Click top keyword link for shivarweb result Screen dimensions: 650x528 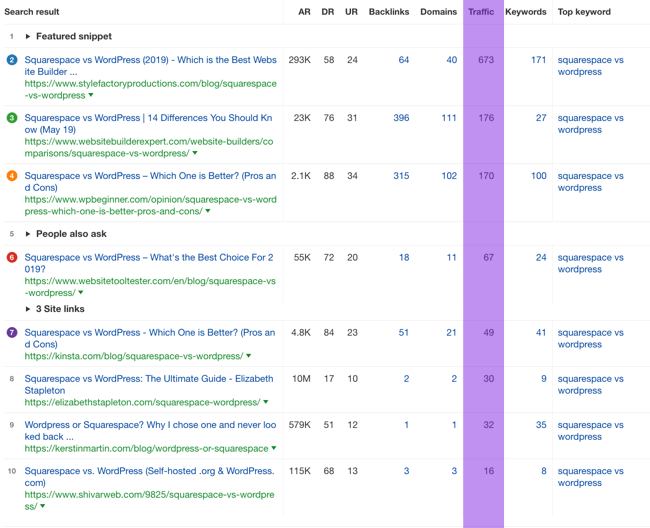pyautogui.click(x=590, y=477)
